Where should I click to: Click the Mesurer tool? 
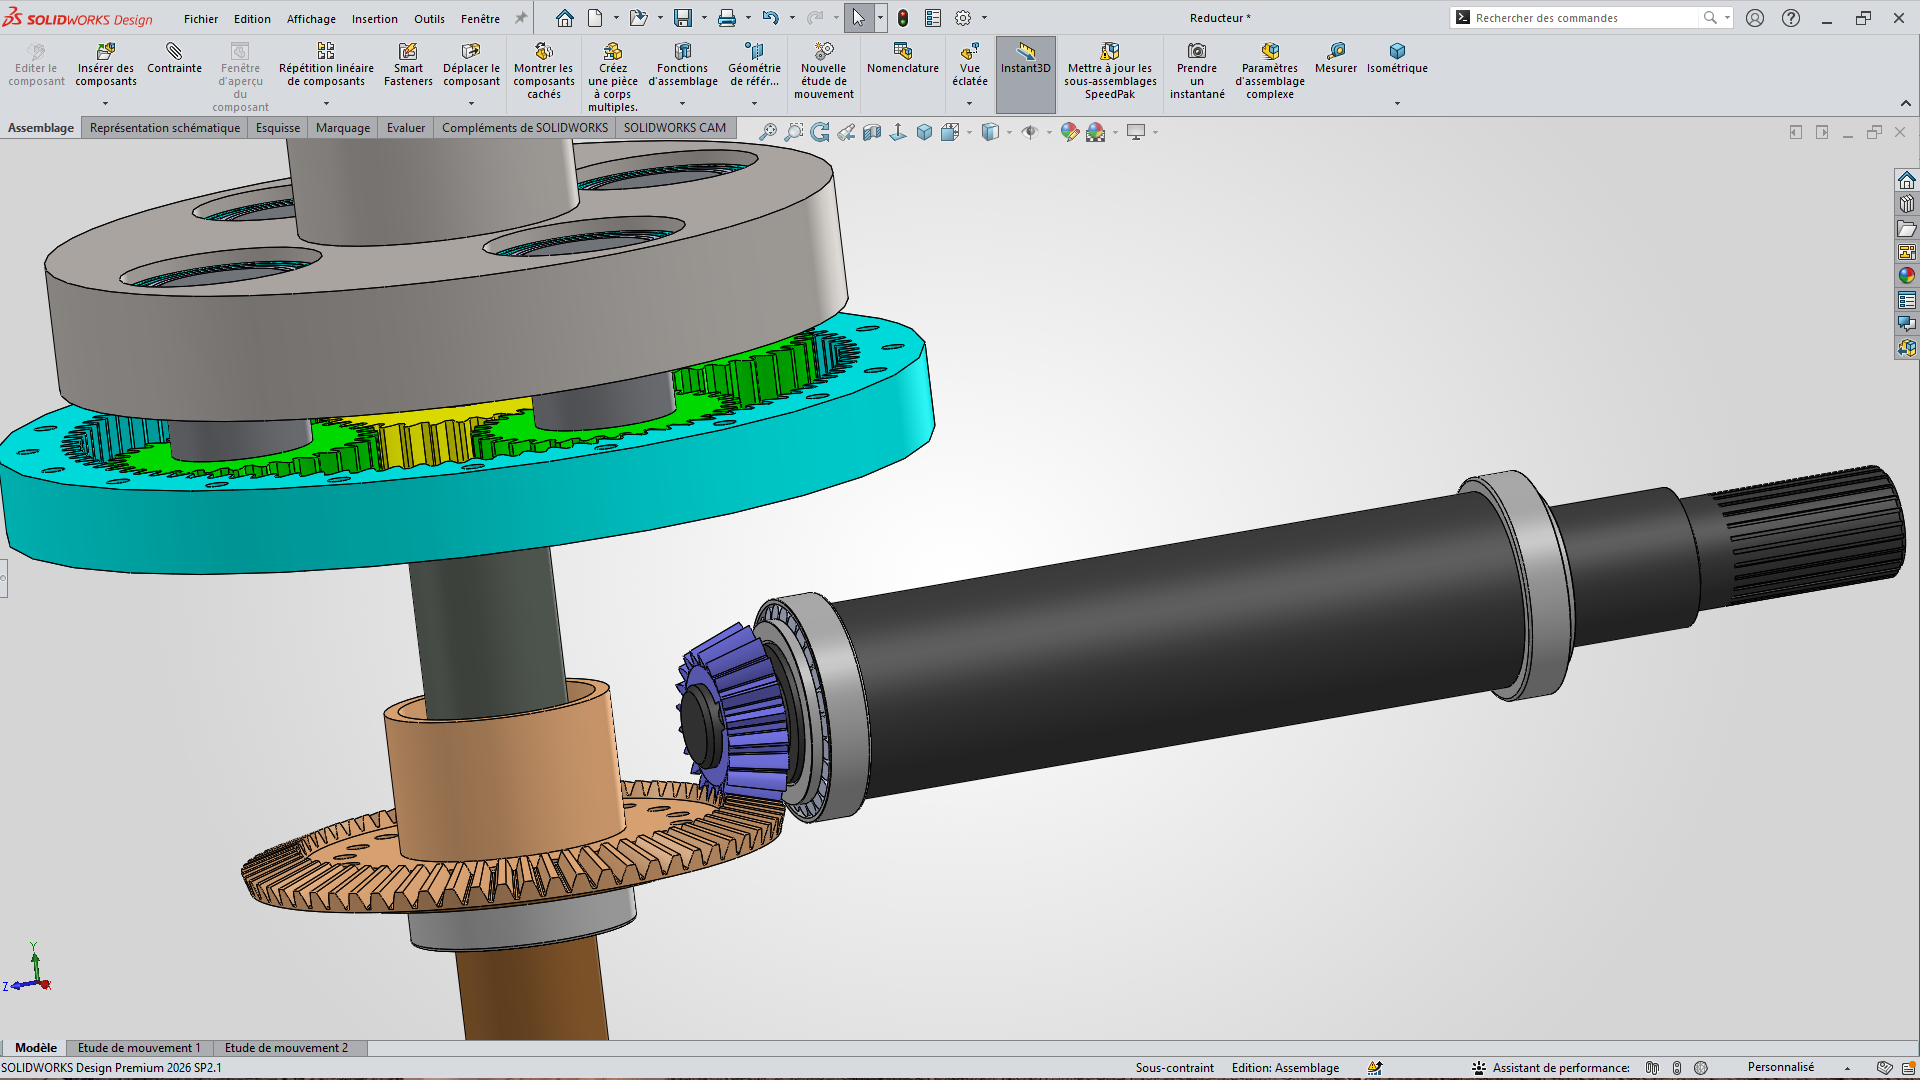click(x=1336, y=58)
